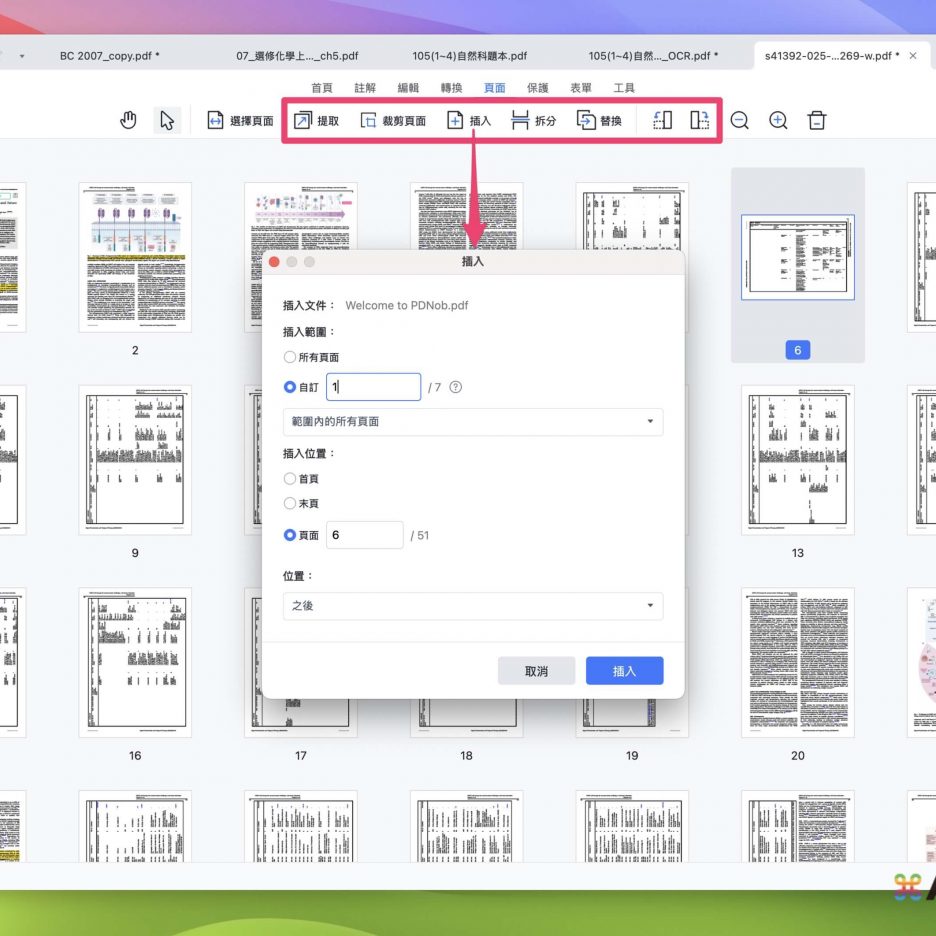Image resolution: width=936 pixels, height=936 pixels.
Task: Delete page using the trash icon
Action: (817, 121)
